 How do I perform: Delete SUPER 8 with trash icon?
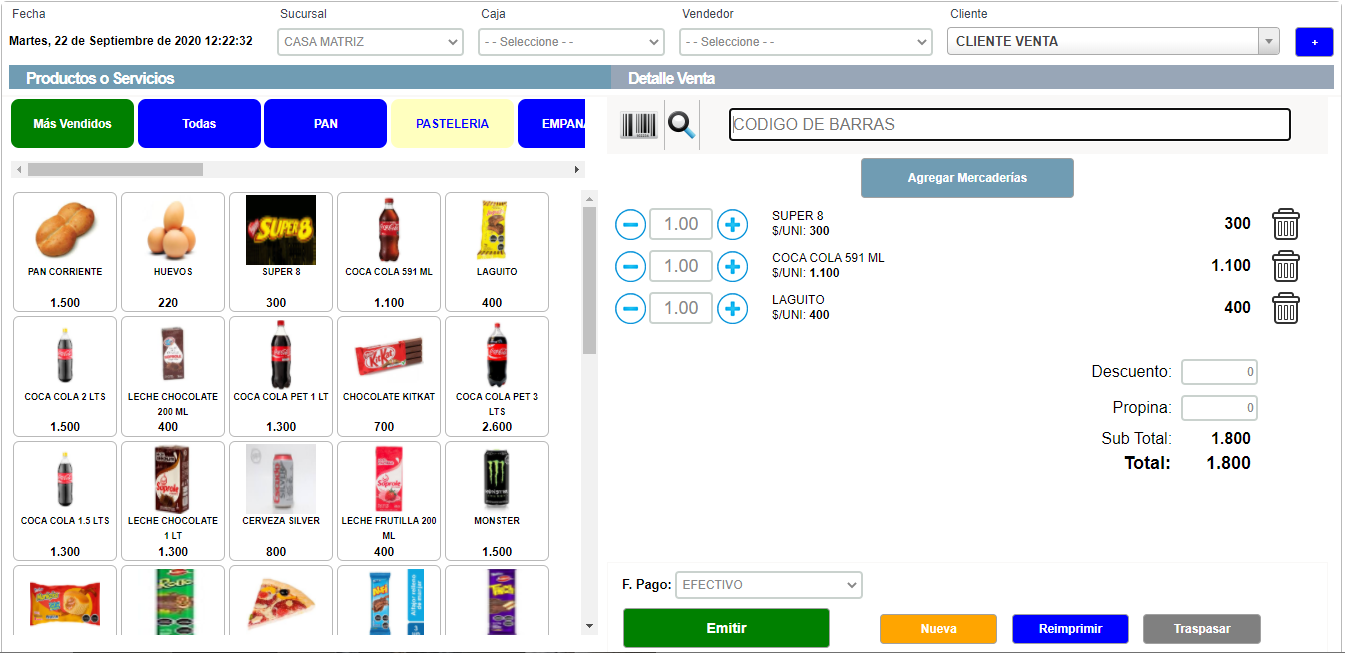point(1286,224)
